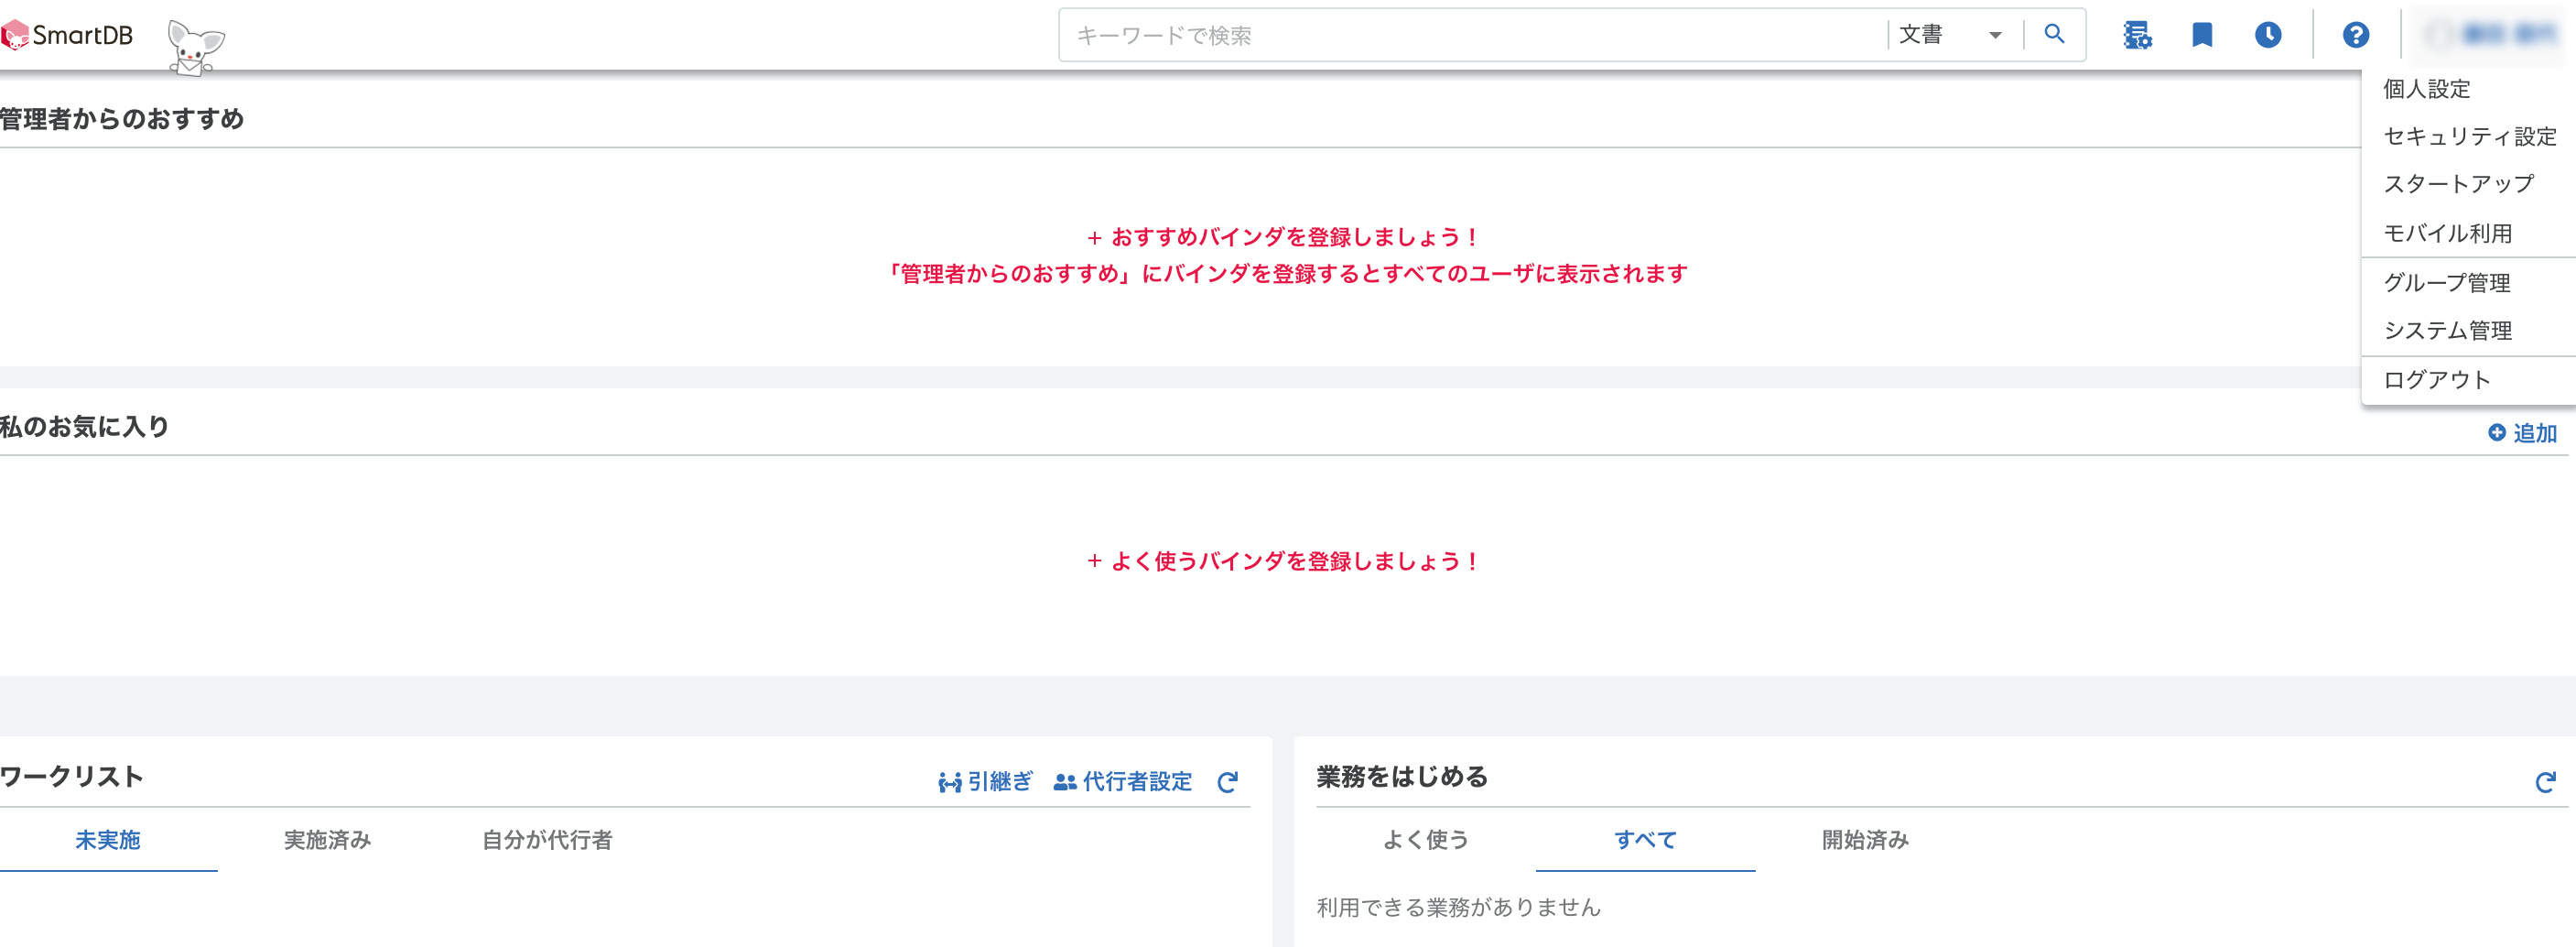Viewport: 2576px width, 947px height.
Task: Click the mascot character icon
Action: pos(194,47)
